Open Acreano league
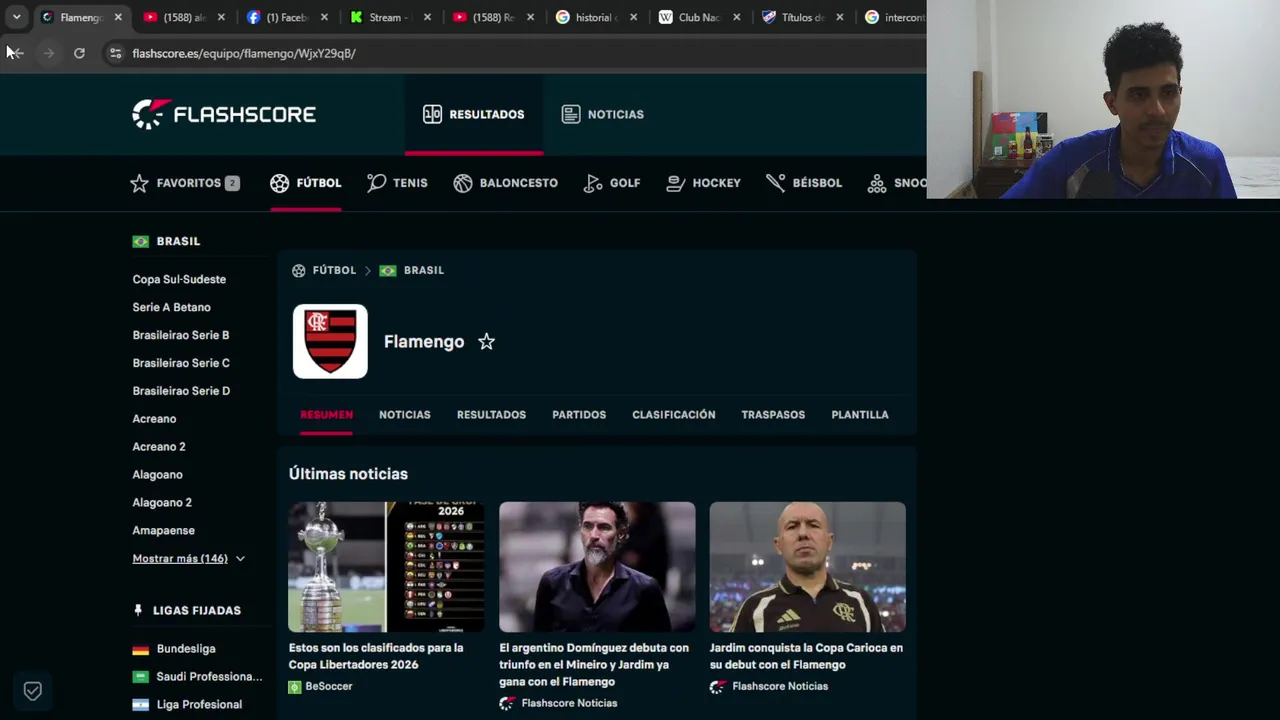1280x720 pixels. [154, 419]
